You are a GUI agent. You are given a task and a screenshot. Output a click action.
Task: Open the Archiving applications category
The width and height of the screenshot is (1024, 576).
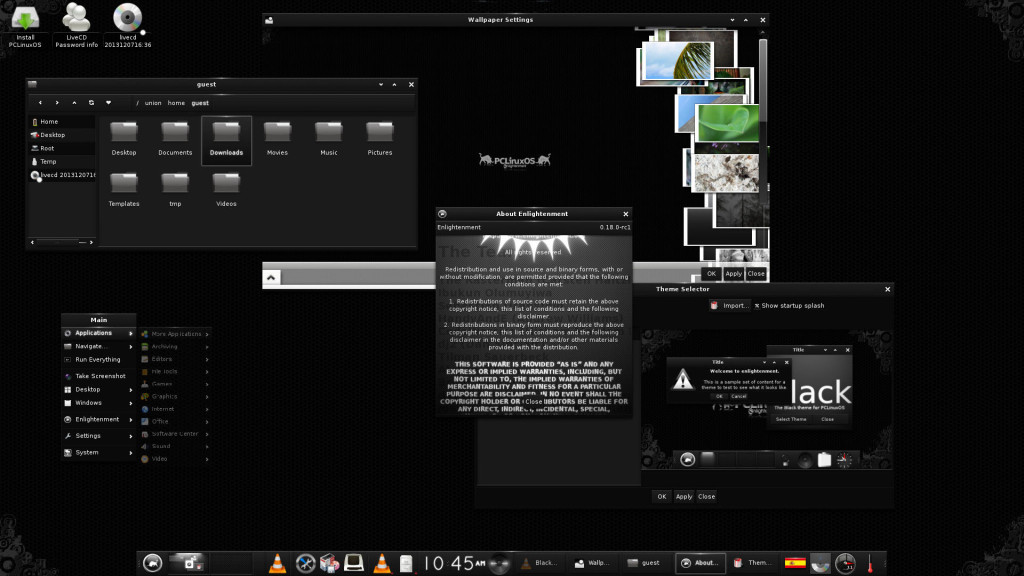pos(175,346)
